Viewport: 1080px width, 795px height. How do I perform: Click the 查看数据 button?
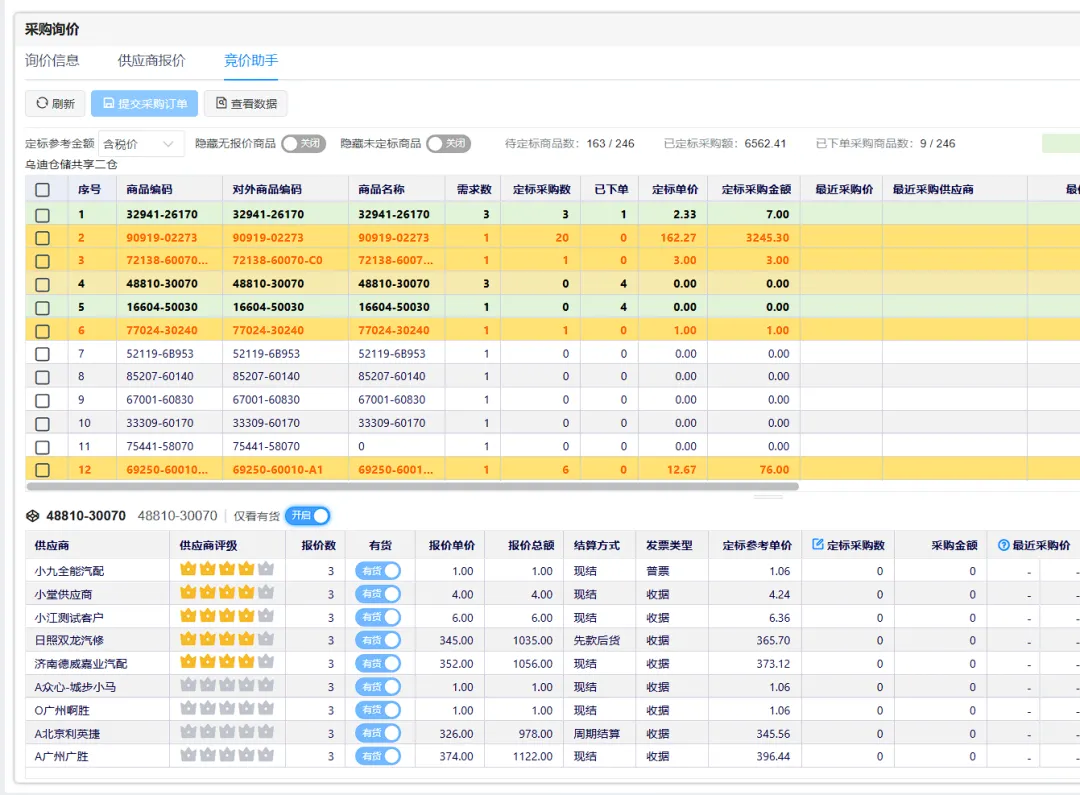pyautogui.click(x=246, y=103)
